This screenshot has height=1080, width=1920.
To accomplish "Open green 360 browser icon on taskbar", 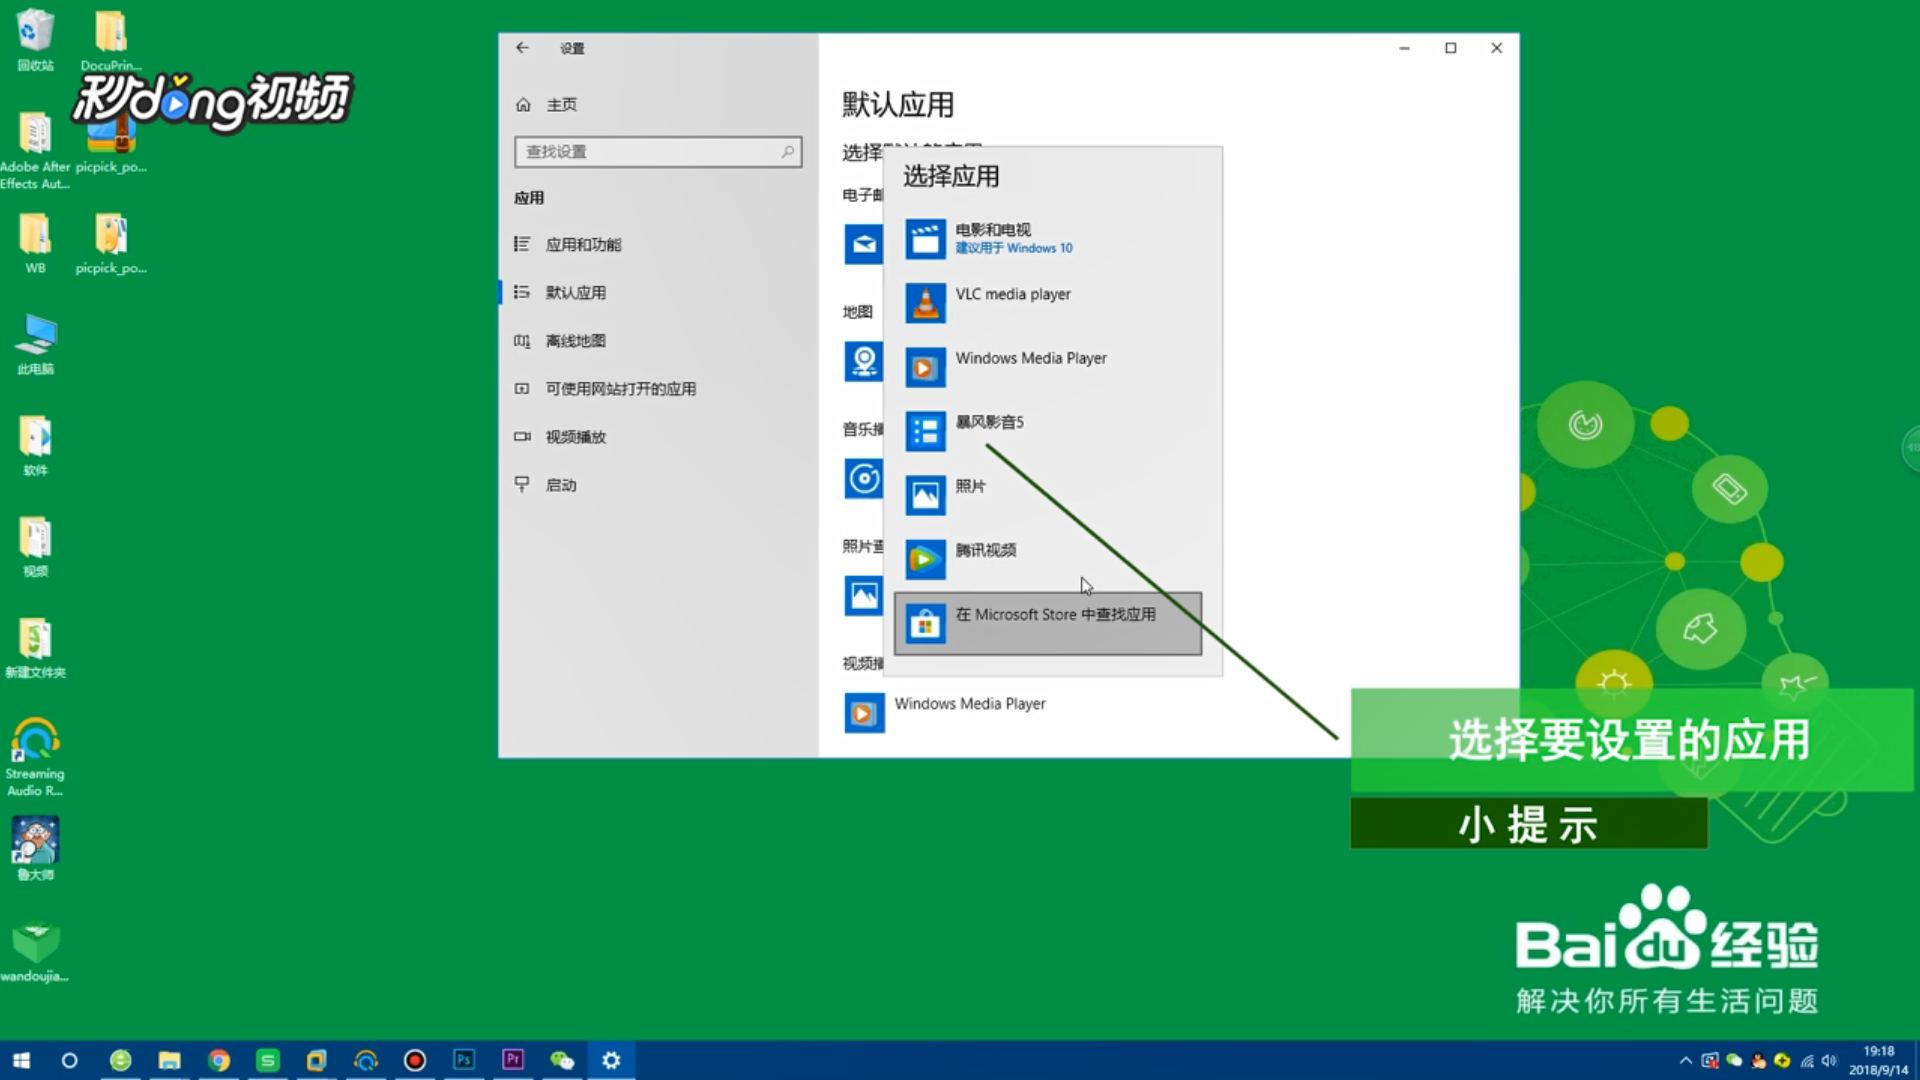I will 120,1060.
